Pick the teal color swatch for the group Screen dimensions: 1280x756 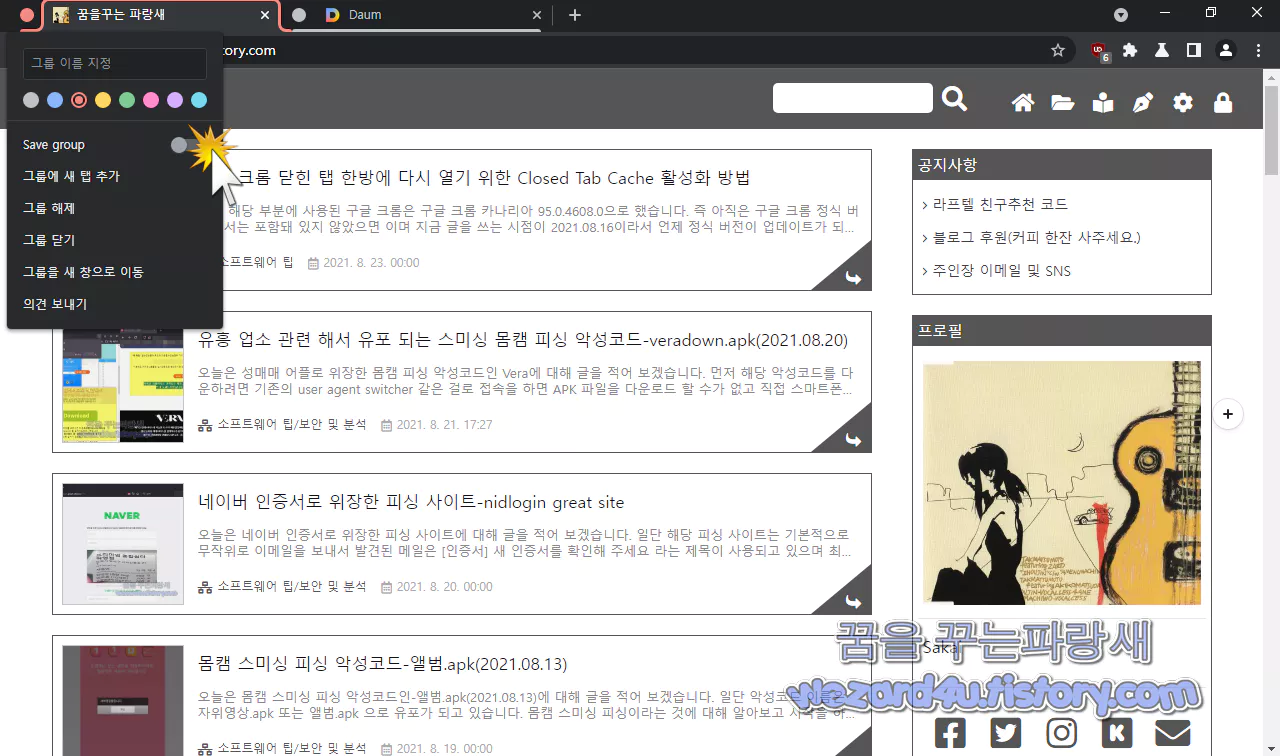coord(198,100)
